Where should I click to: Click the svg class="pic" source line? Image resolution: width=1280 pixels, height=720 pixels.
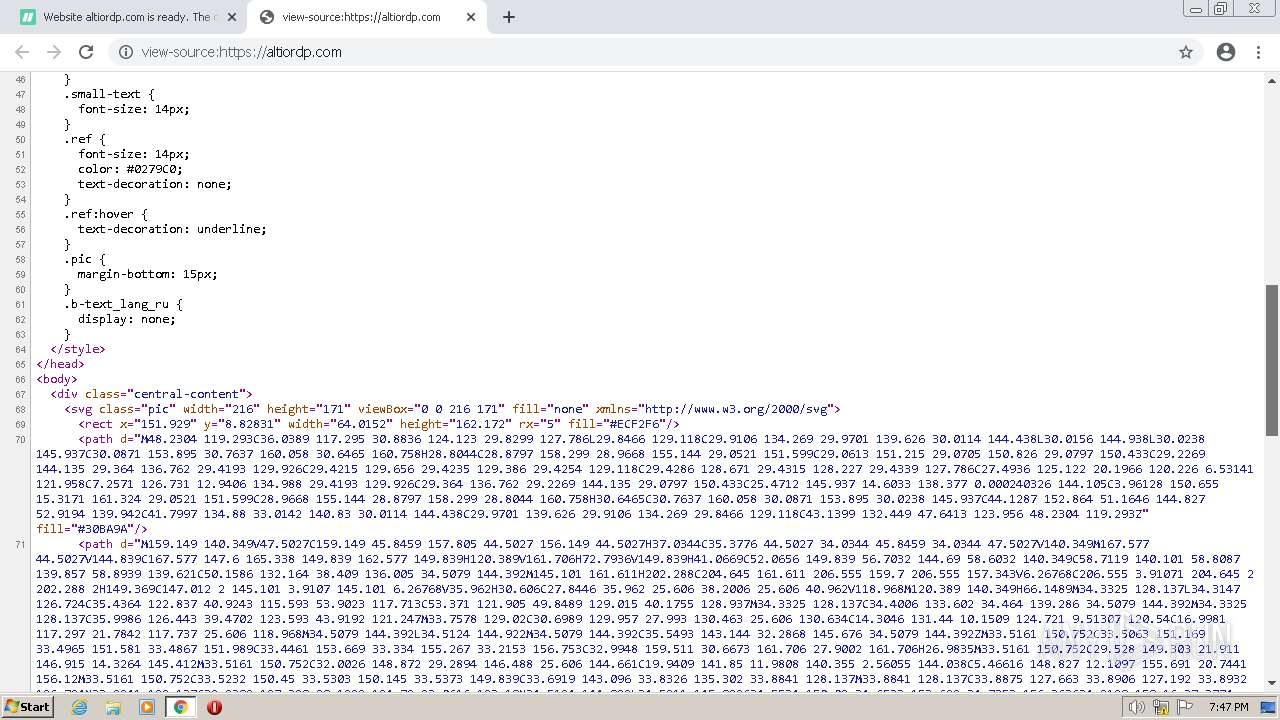click(452, 409)
